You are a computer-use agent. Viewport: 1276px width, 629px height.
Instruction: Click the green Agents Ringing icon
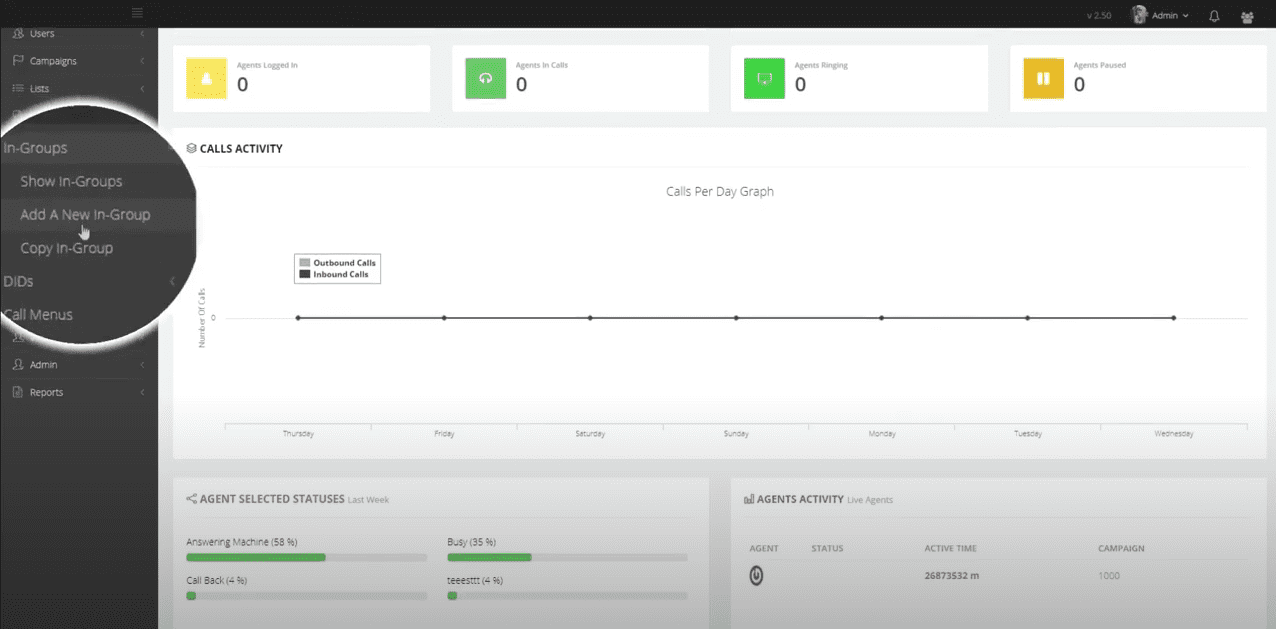765,79
